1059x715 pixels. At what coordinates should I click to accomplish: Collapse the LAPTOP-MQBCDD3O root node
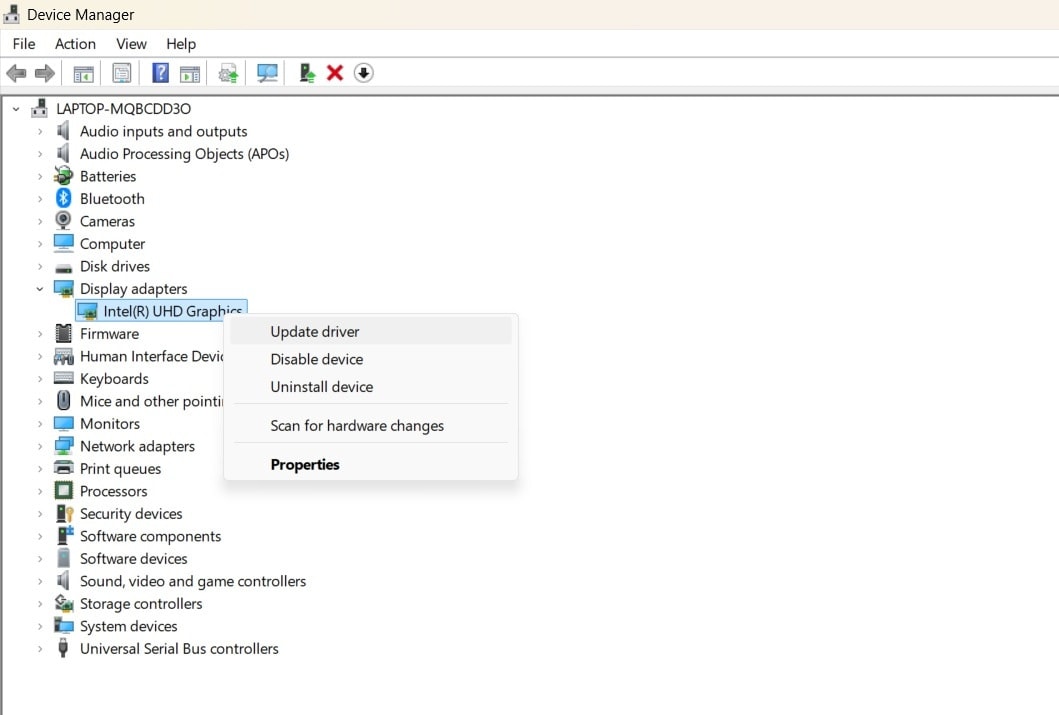click(16, 109)
